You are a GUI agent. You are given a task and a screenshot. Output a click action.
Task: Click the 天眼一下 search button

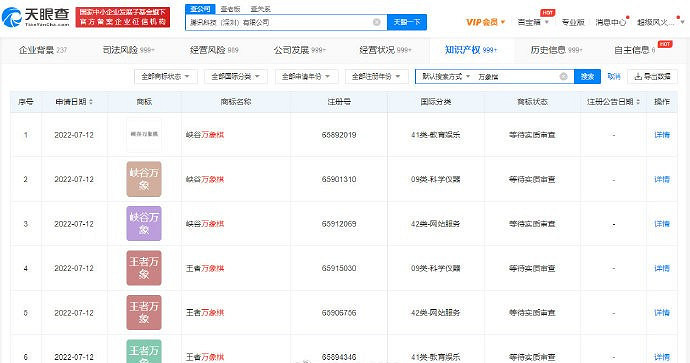[x=407, y=22]
